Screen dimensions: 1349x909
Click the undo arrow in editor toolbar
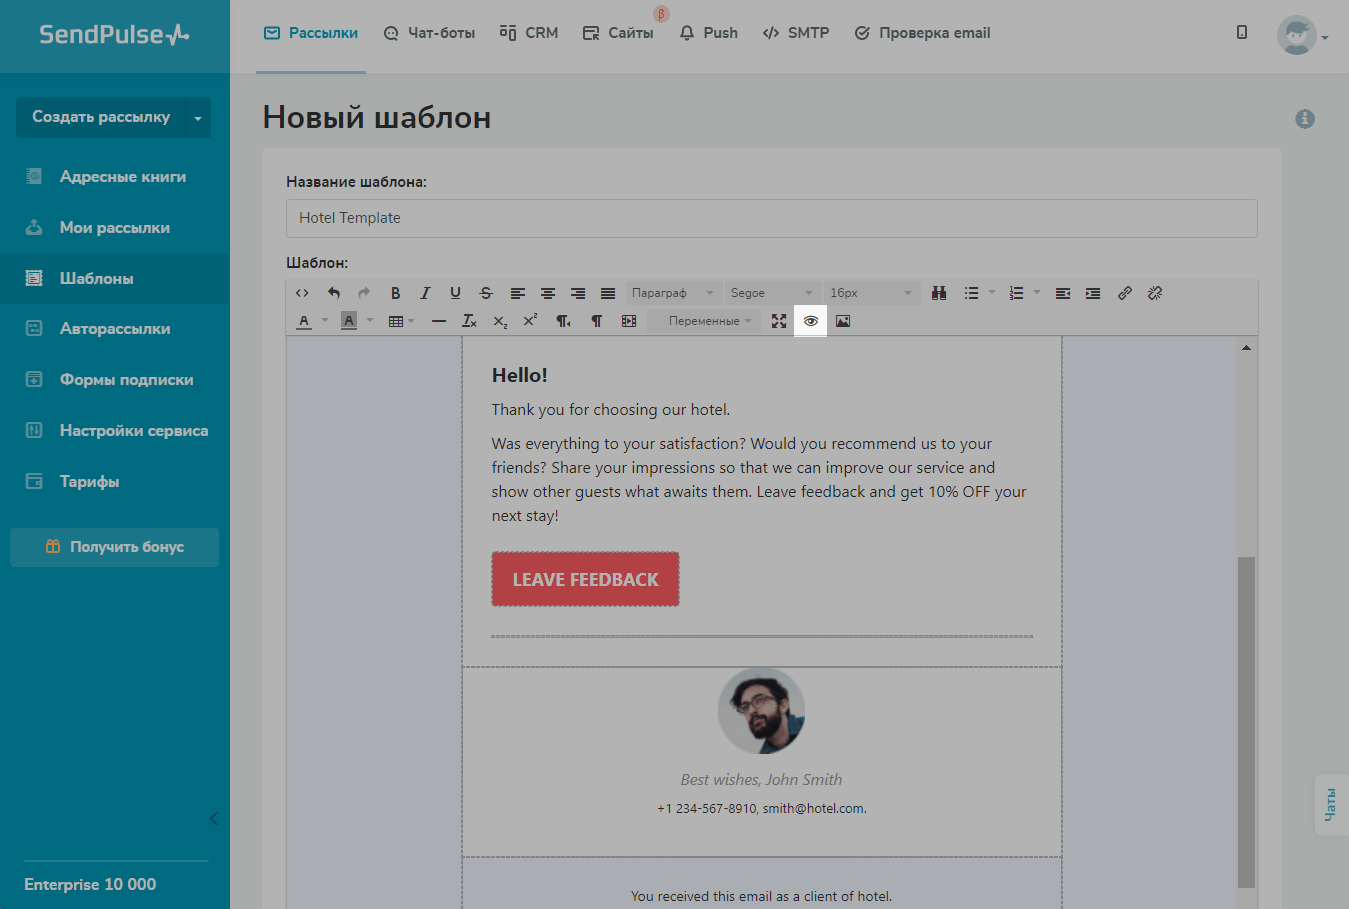[x=334, y=293]
